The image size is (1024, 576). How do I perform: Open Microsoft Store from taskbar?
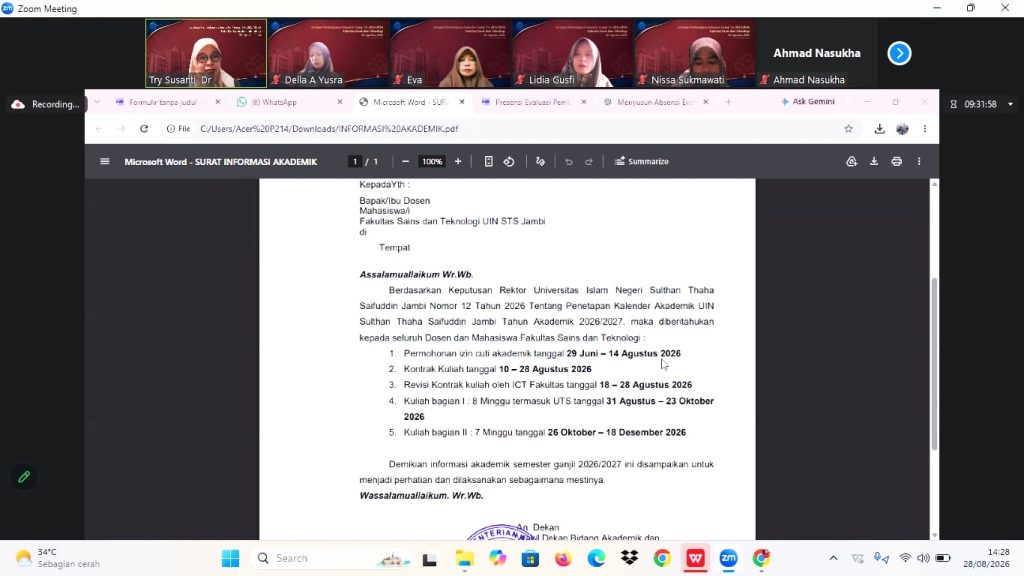530,558
